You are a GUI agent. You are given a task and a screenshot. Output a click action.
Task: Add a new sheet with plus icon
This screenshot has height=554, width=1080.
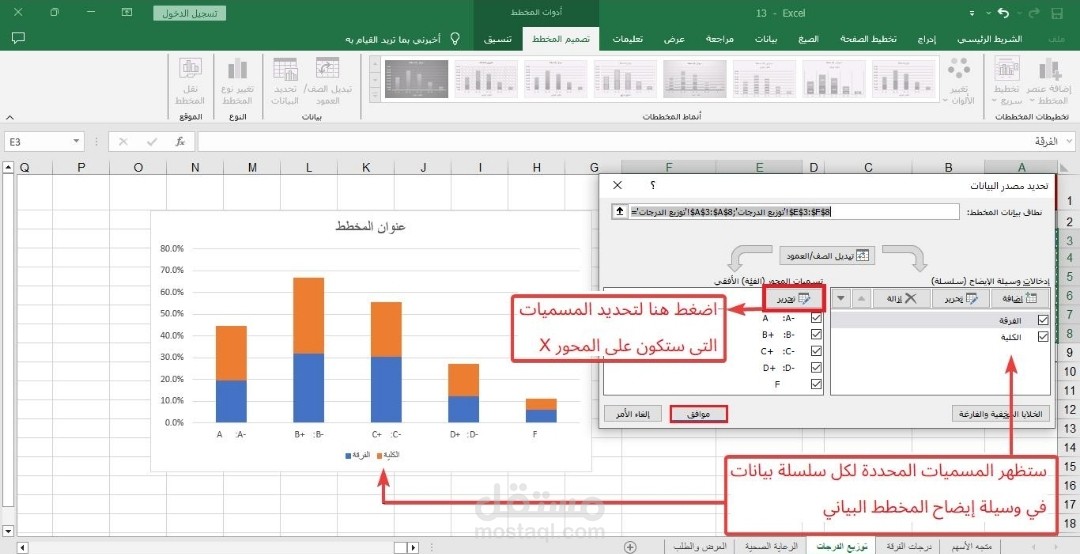[630, 547]
